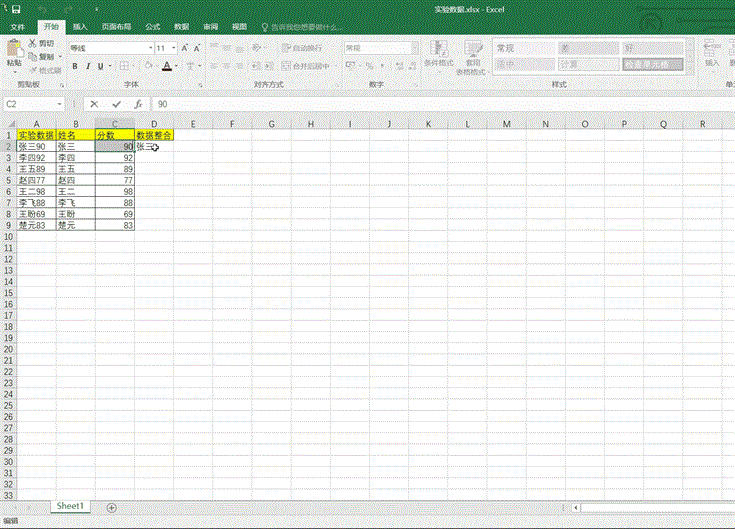Viewport: 735px width, 529px height.
Task: Click the Save icon in title bar
Action: click(16, 8)
